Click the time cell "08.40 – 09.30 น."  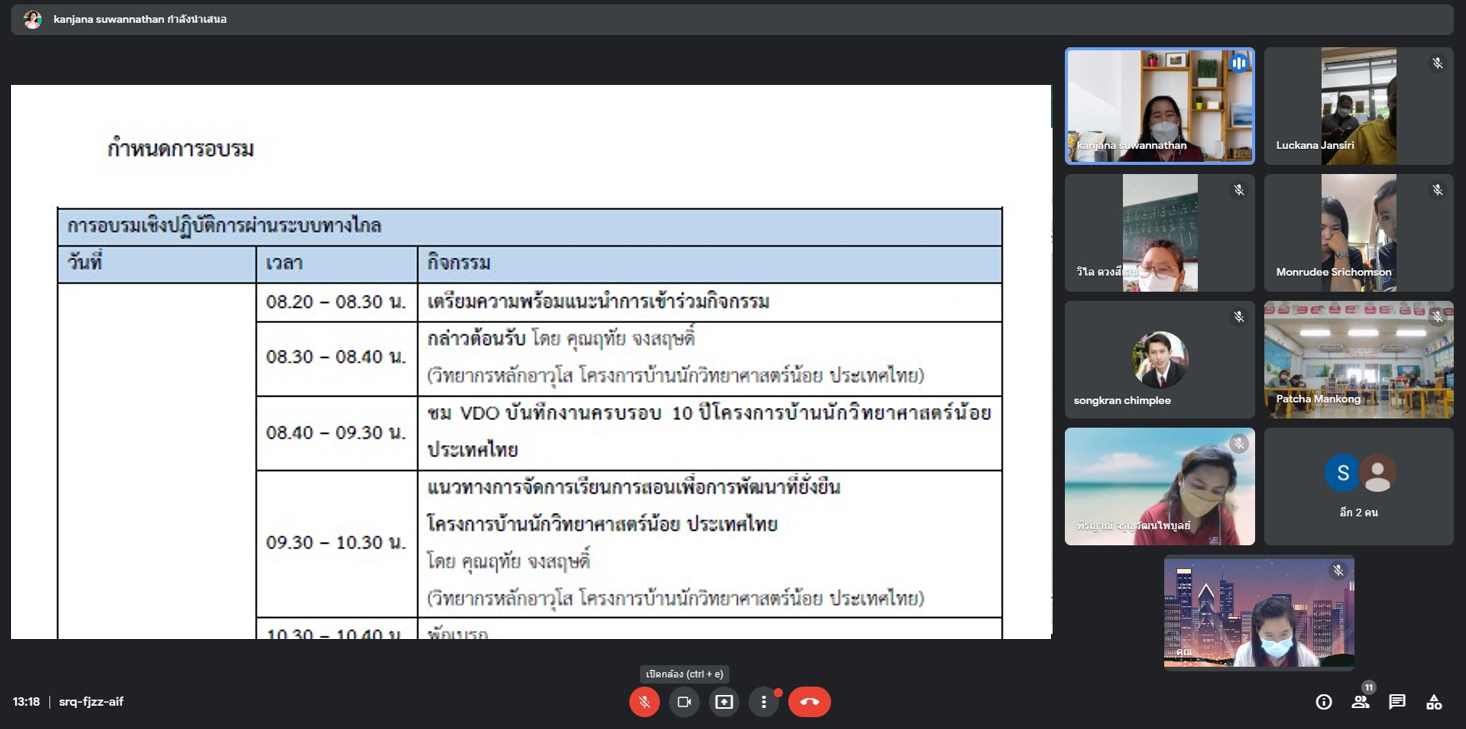(x=336, y=432)
